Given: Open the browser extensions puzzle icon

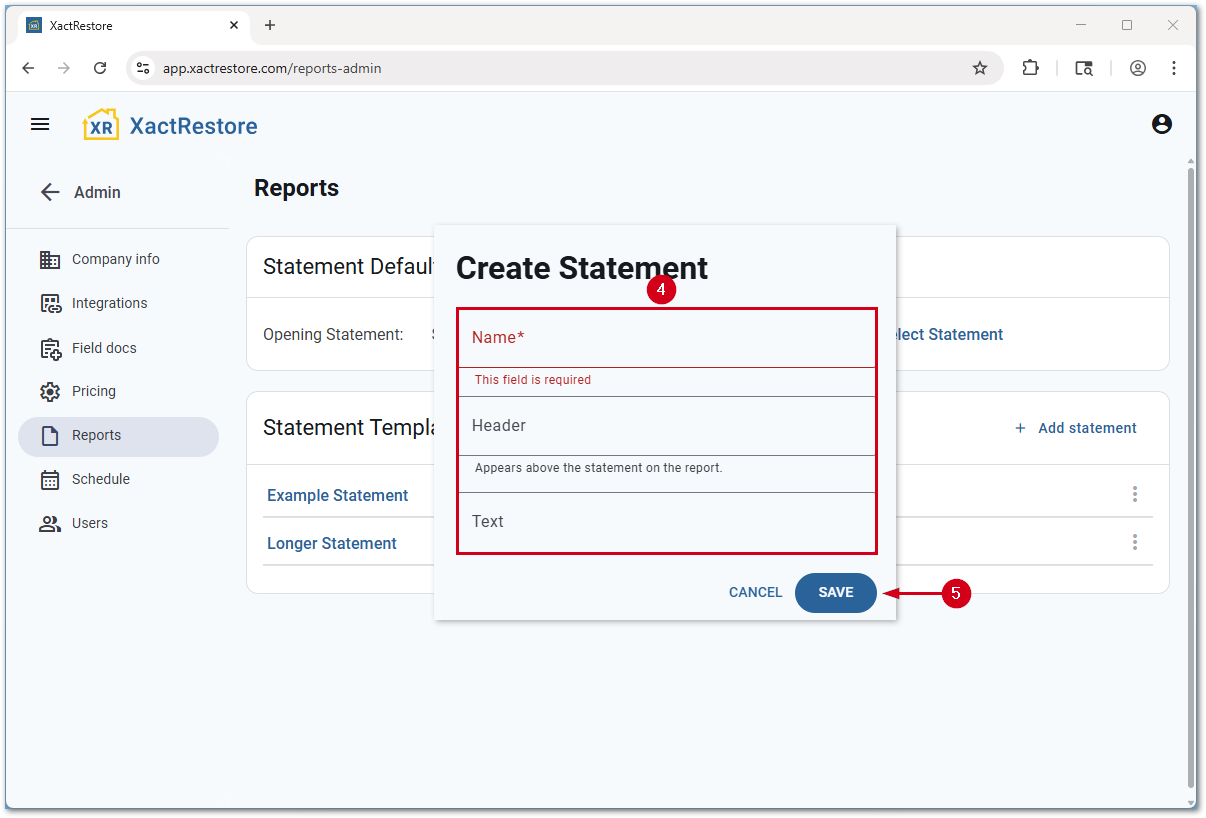Looking at the screenshot, I should click(x=1030, y=68).
